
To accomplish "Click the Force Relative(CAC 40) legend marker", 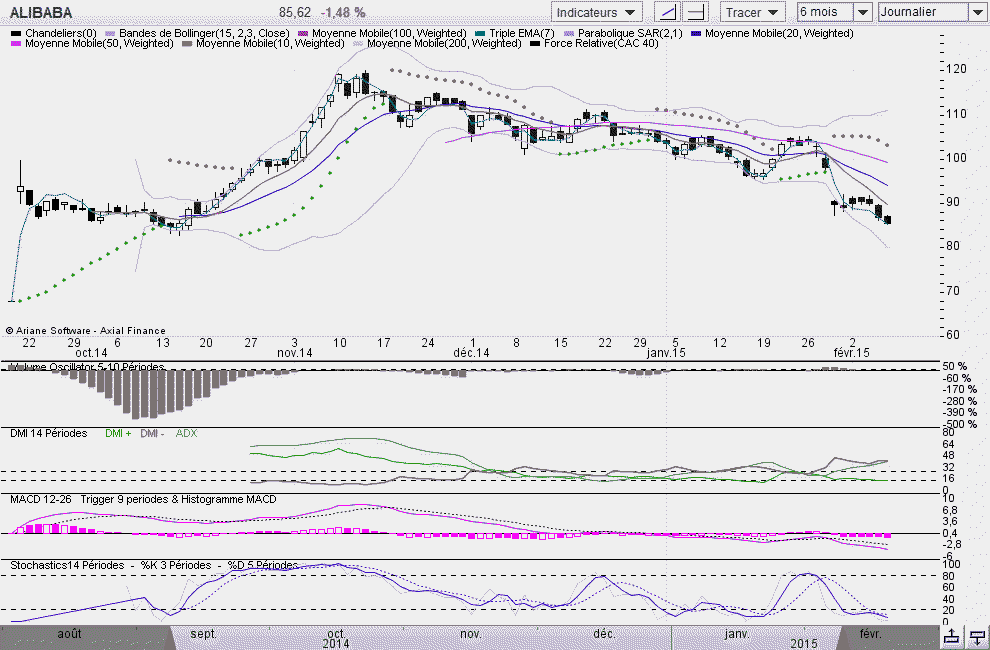I will pos(536,44).
